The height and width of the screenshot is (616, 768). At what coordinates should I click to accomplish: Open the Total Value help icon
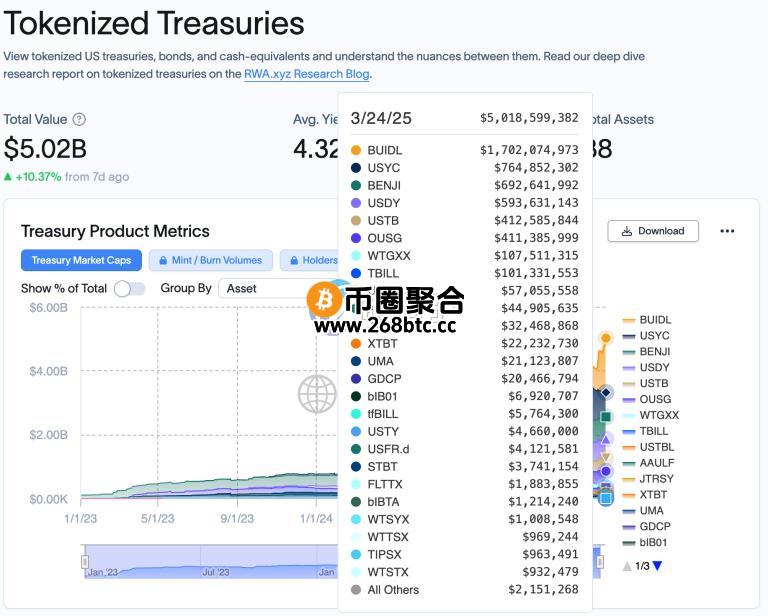click(x=79, y=119)
